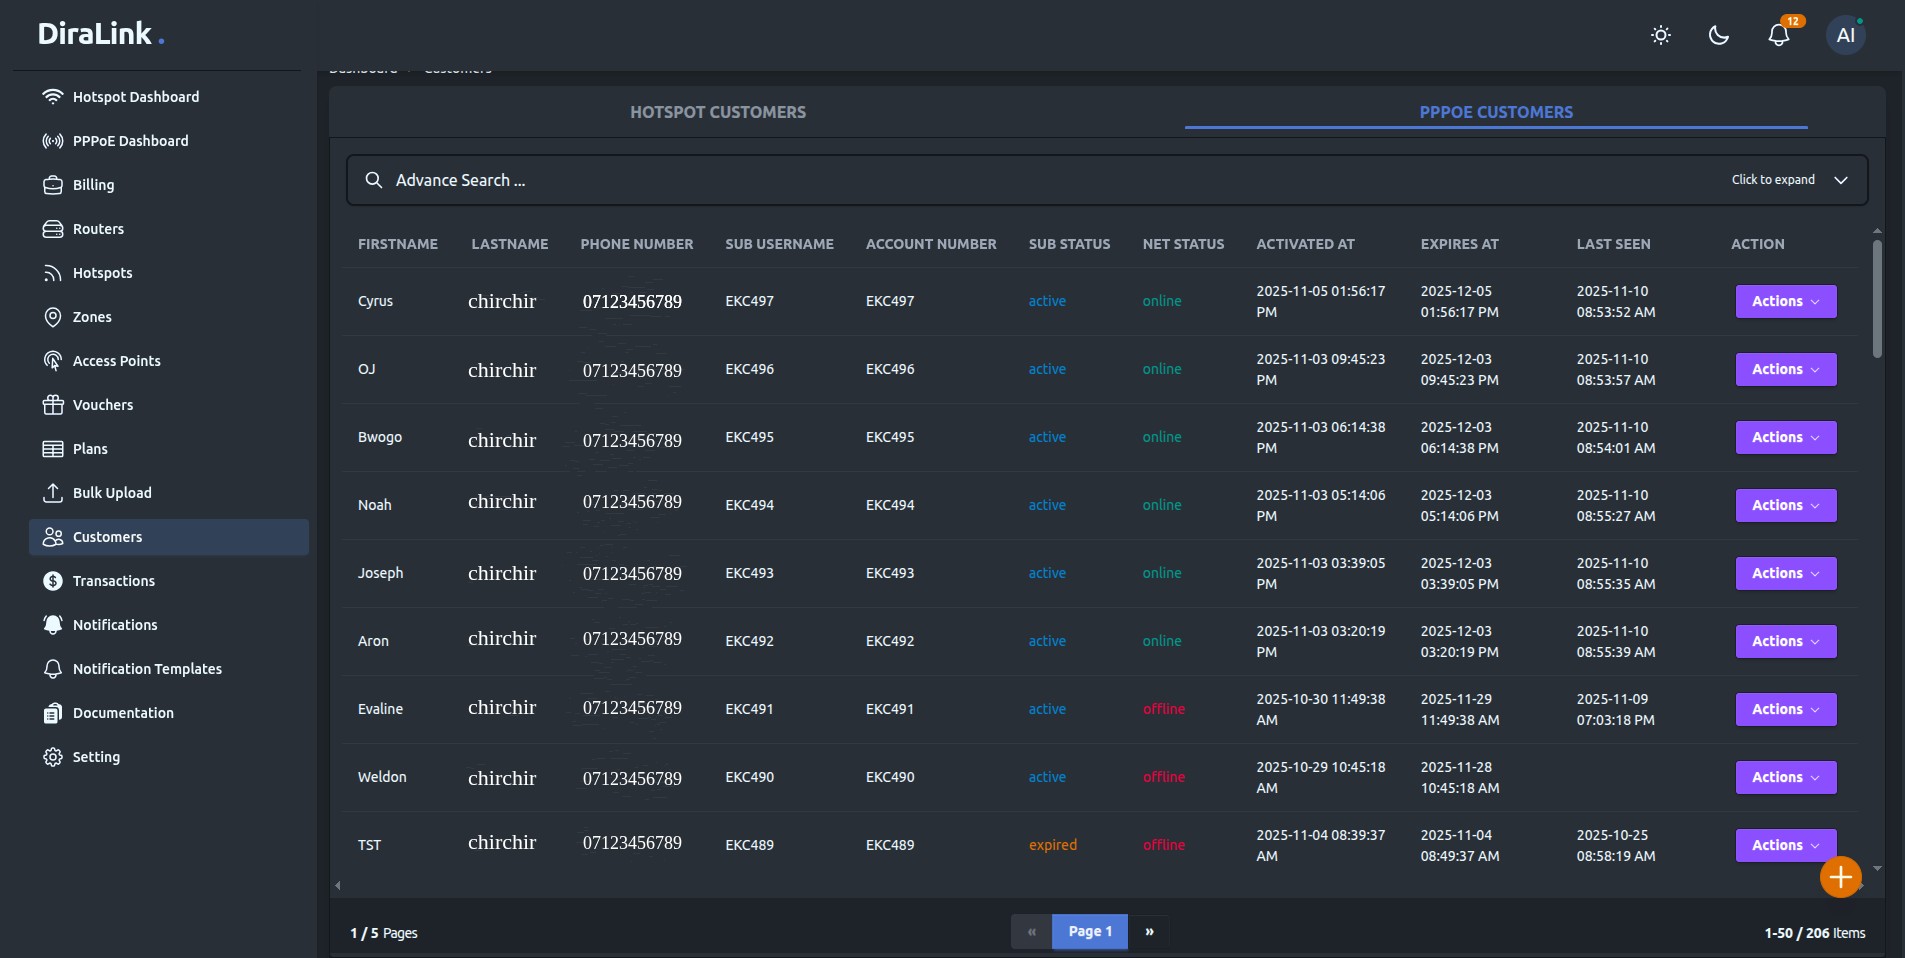Open the Transactions page icon
This screenshot has height=958, width=1905.
(52, 580)
